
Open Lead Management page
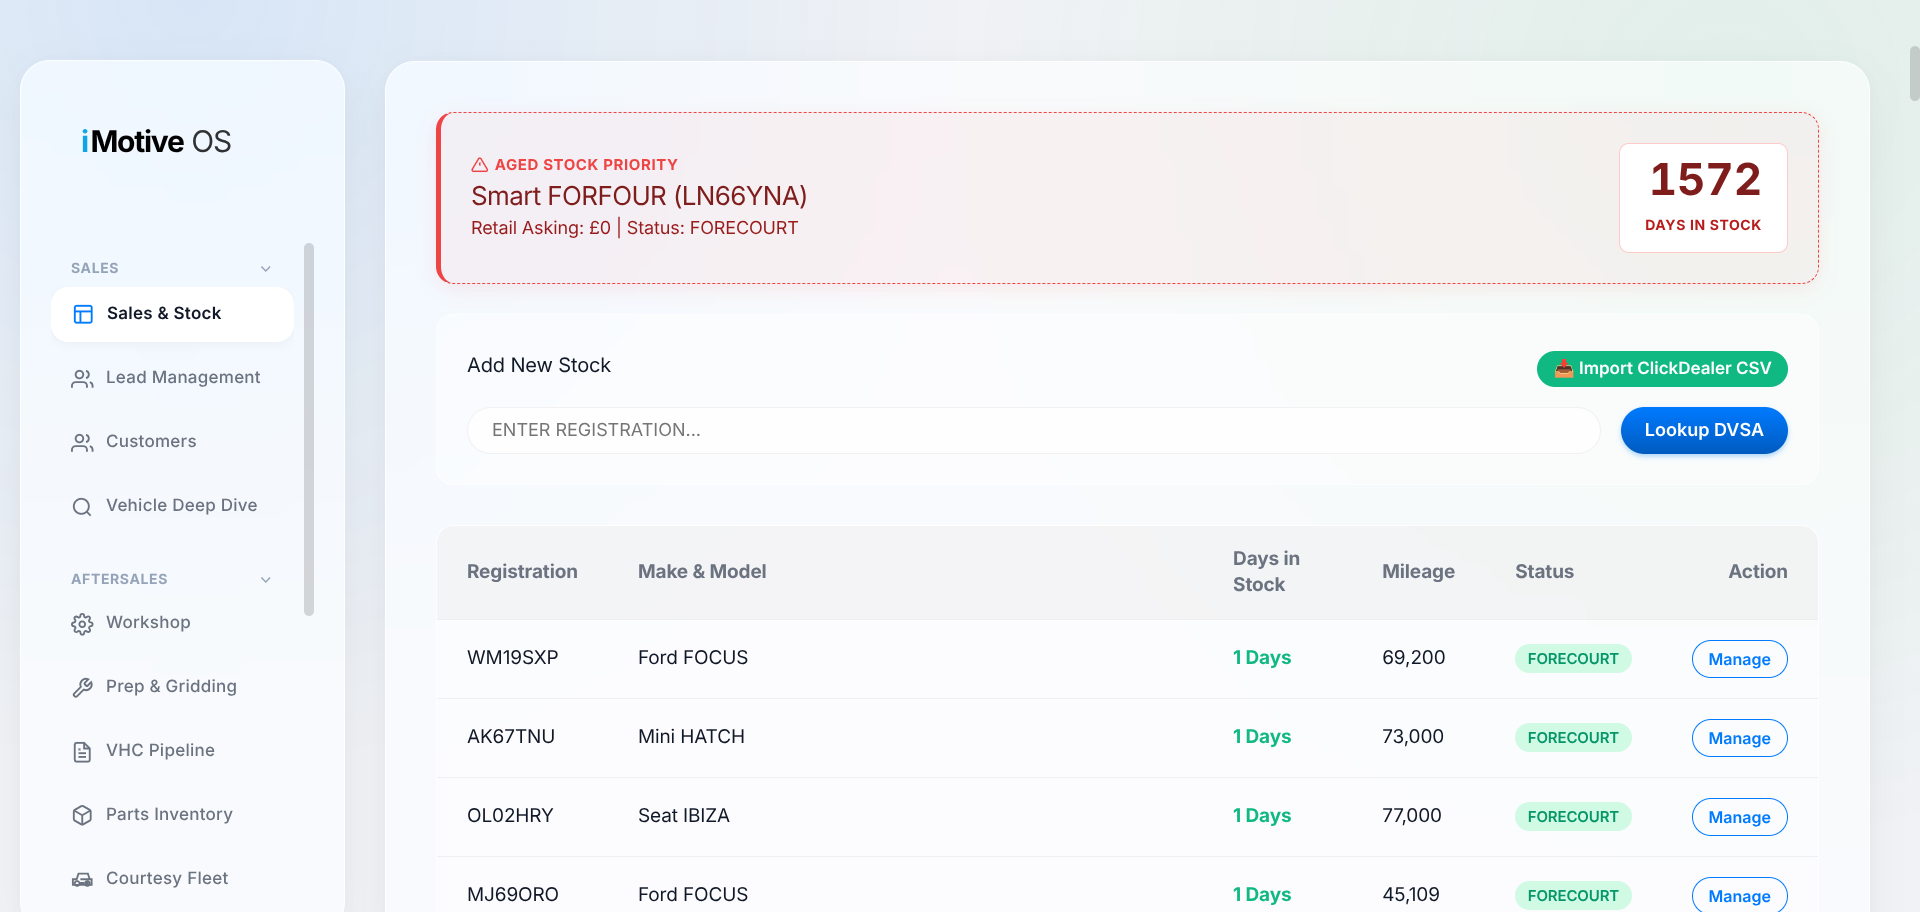tap(172, 378)
